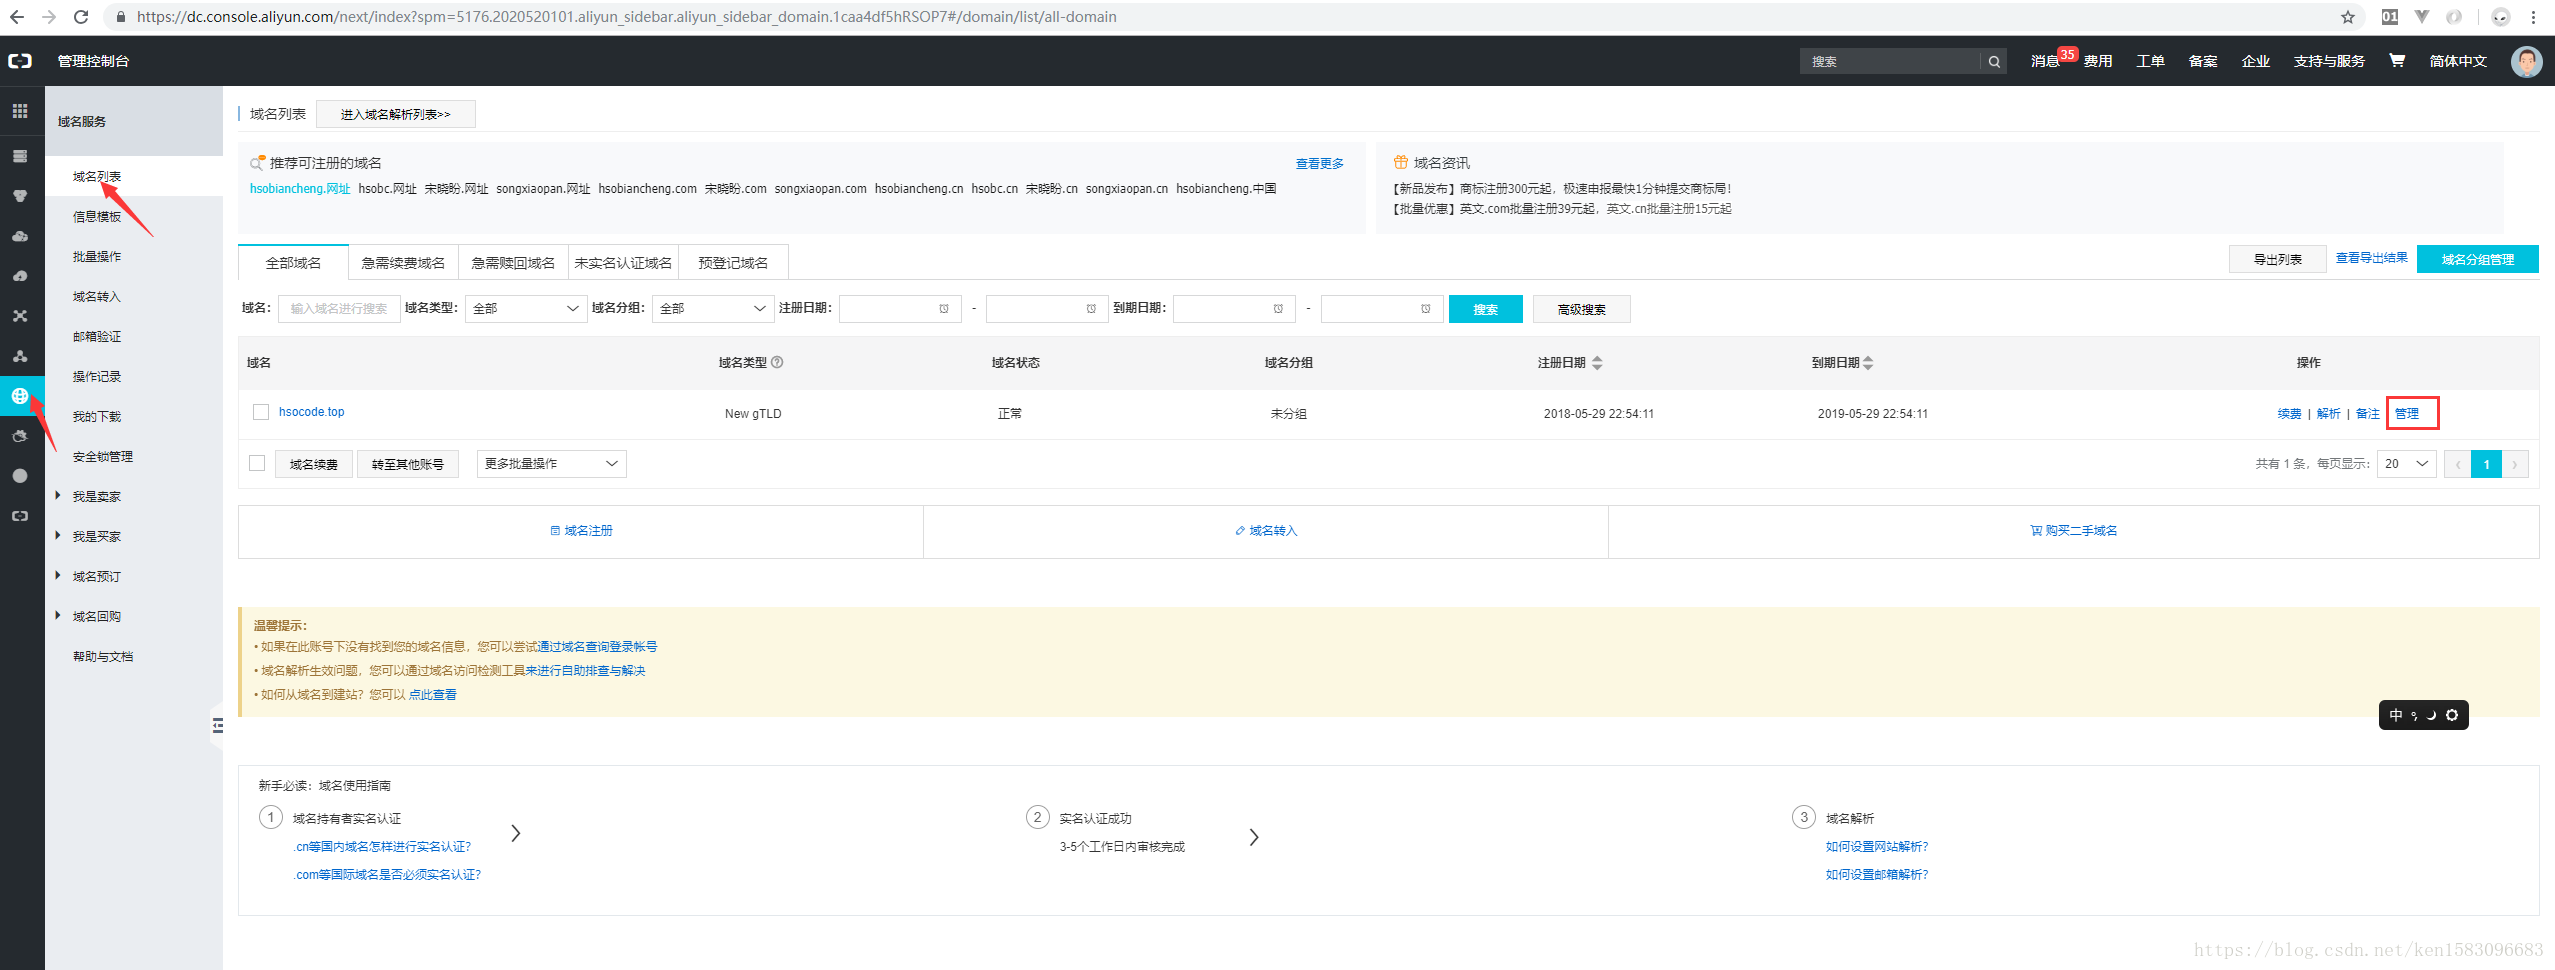Switch to 急需续费域名 tab
The width and height of the screenshot is (2555, 970).
[x=403, y=263]
